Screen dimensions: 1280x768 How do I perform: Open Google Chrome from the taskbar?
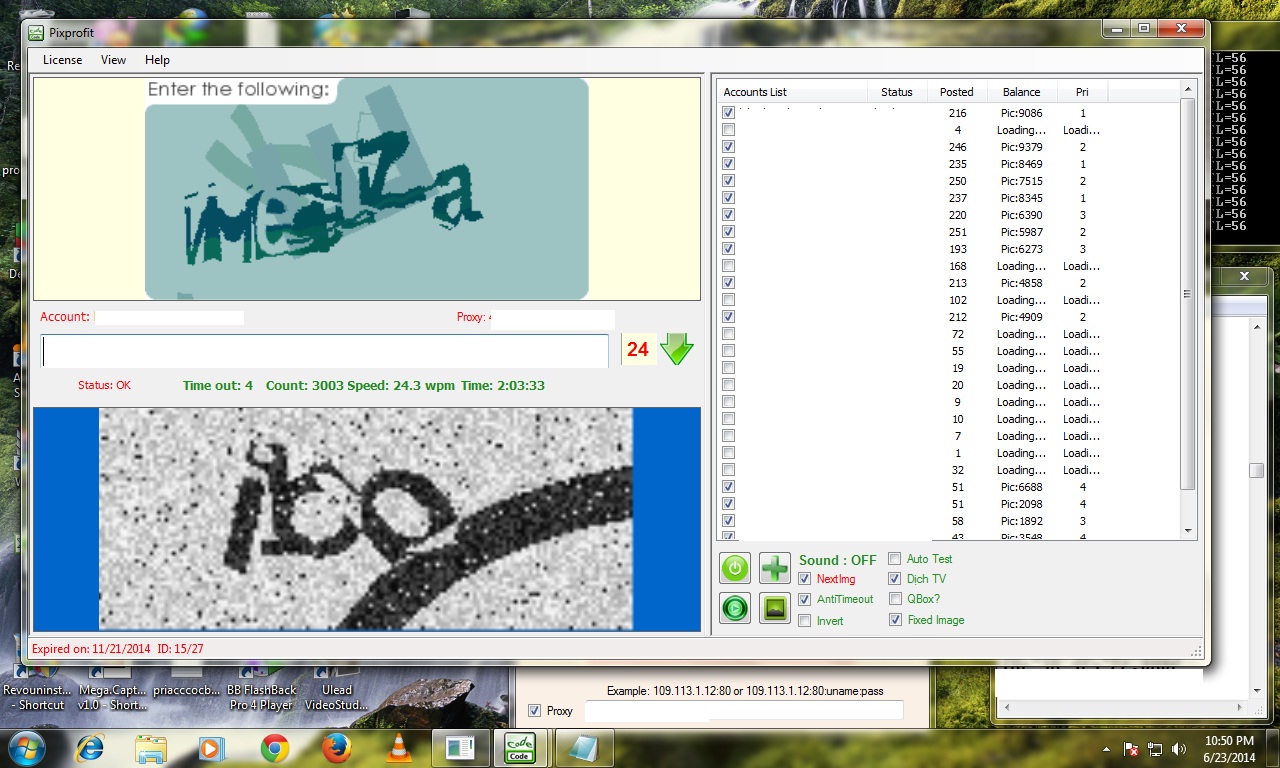pyautogui.click(x=275, y=748)
